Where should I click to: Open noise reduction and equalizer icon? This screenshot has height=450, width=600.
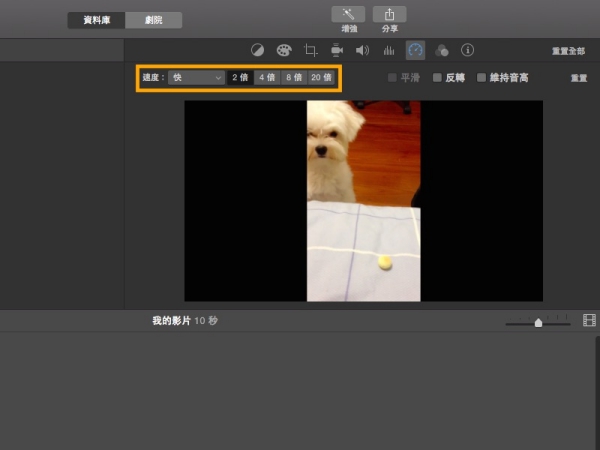coord(389,50)
